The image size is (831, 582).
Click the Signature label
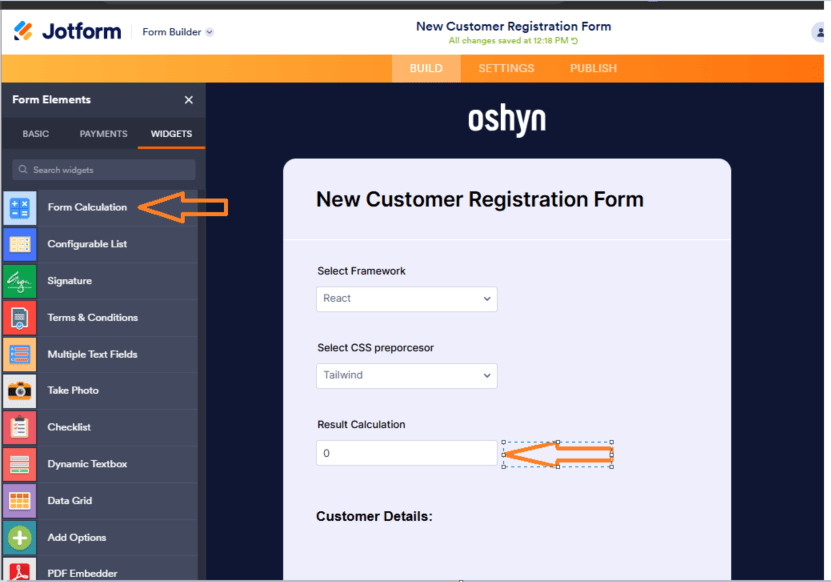pyautogui.click(x=69, y=281)
